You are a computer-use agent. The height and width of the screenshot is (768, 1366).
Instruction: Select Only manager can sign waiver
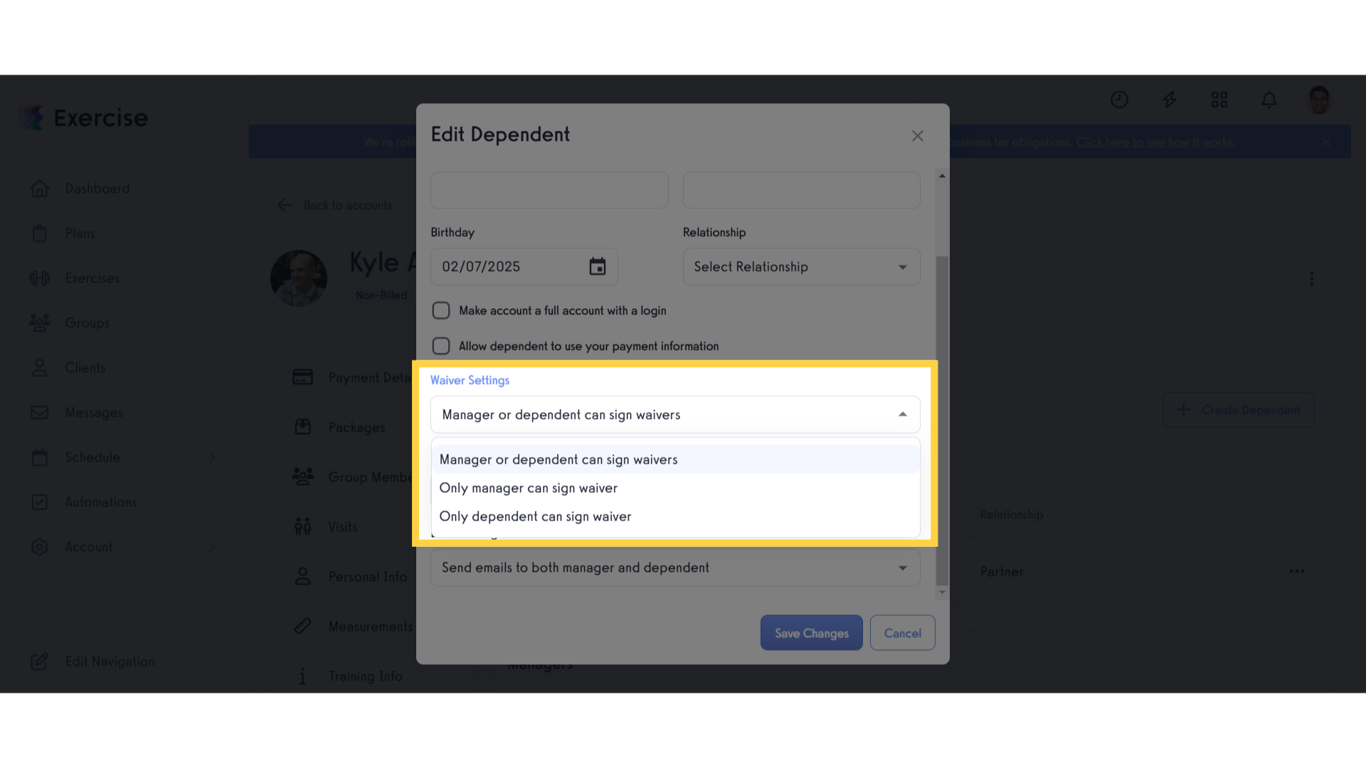[x=529, y=488]
